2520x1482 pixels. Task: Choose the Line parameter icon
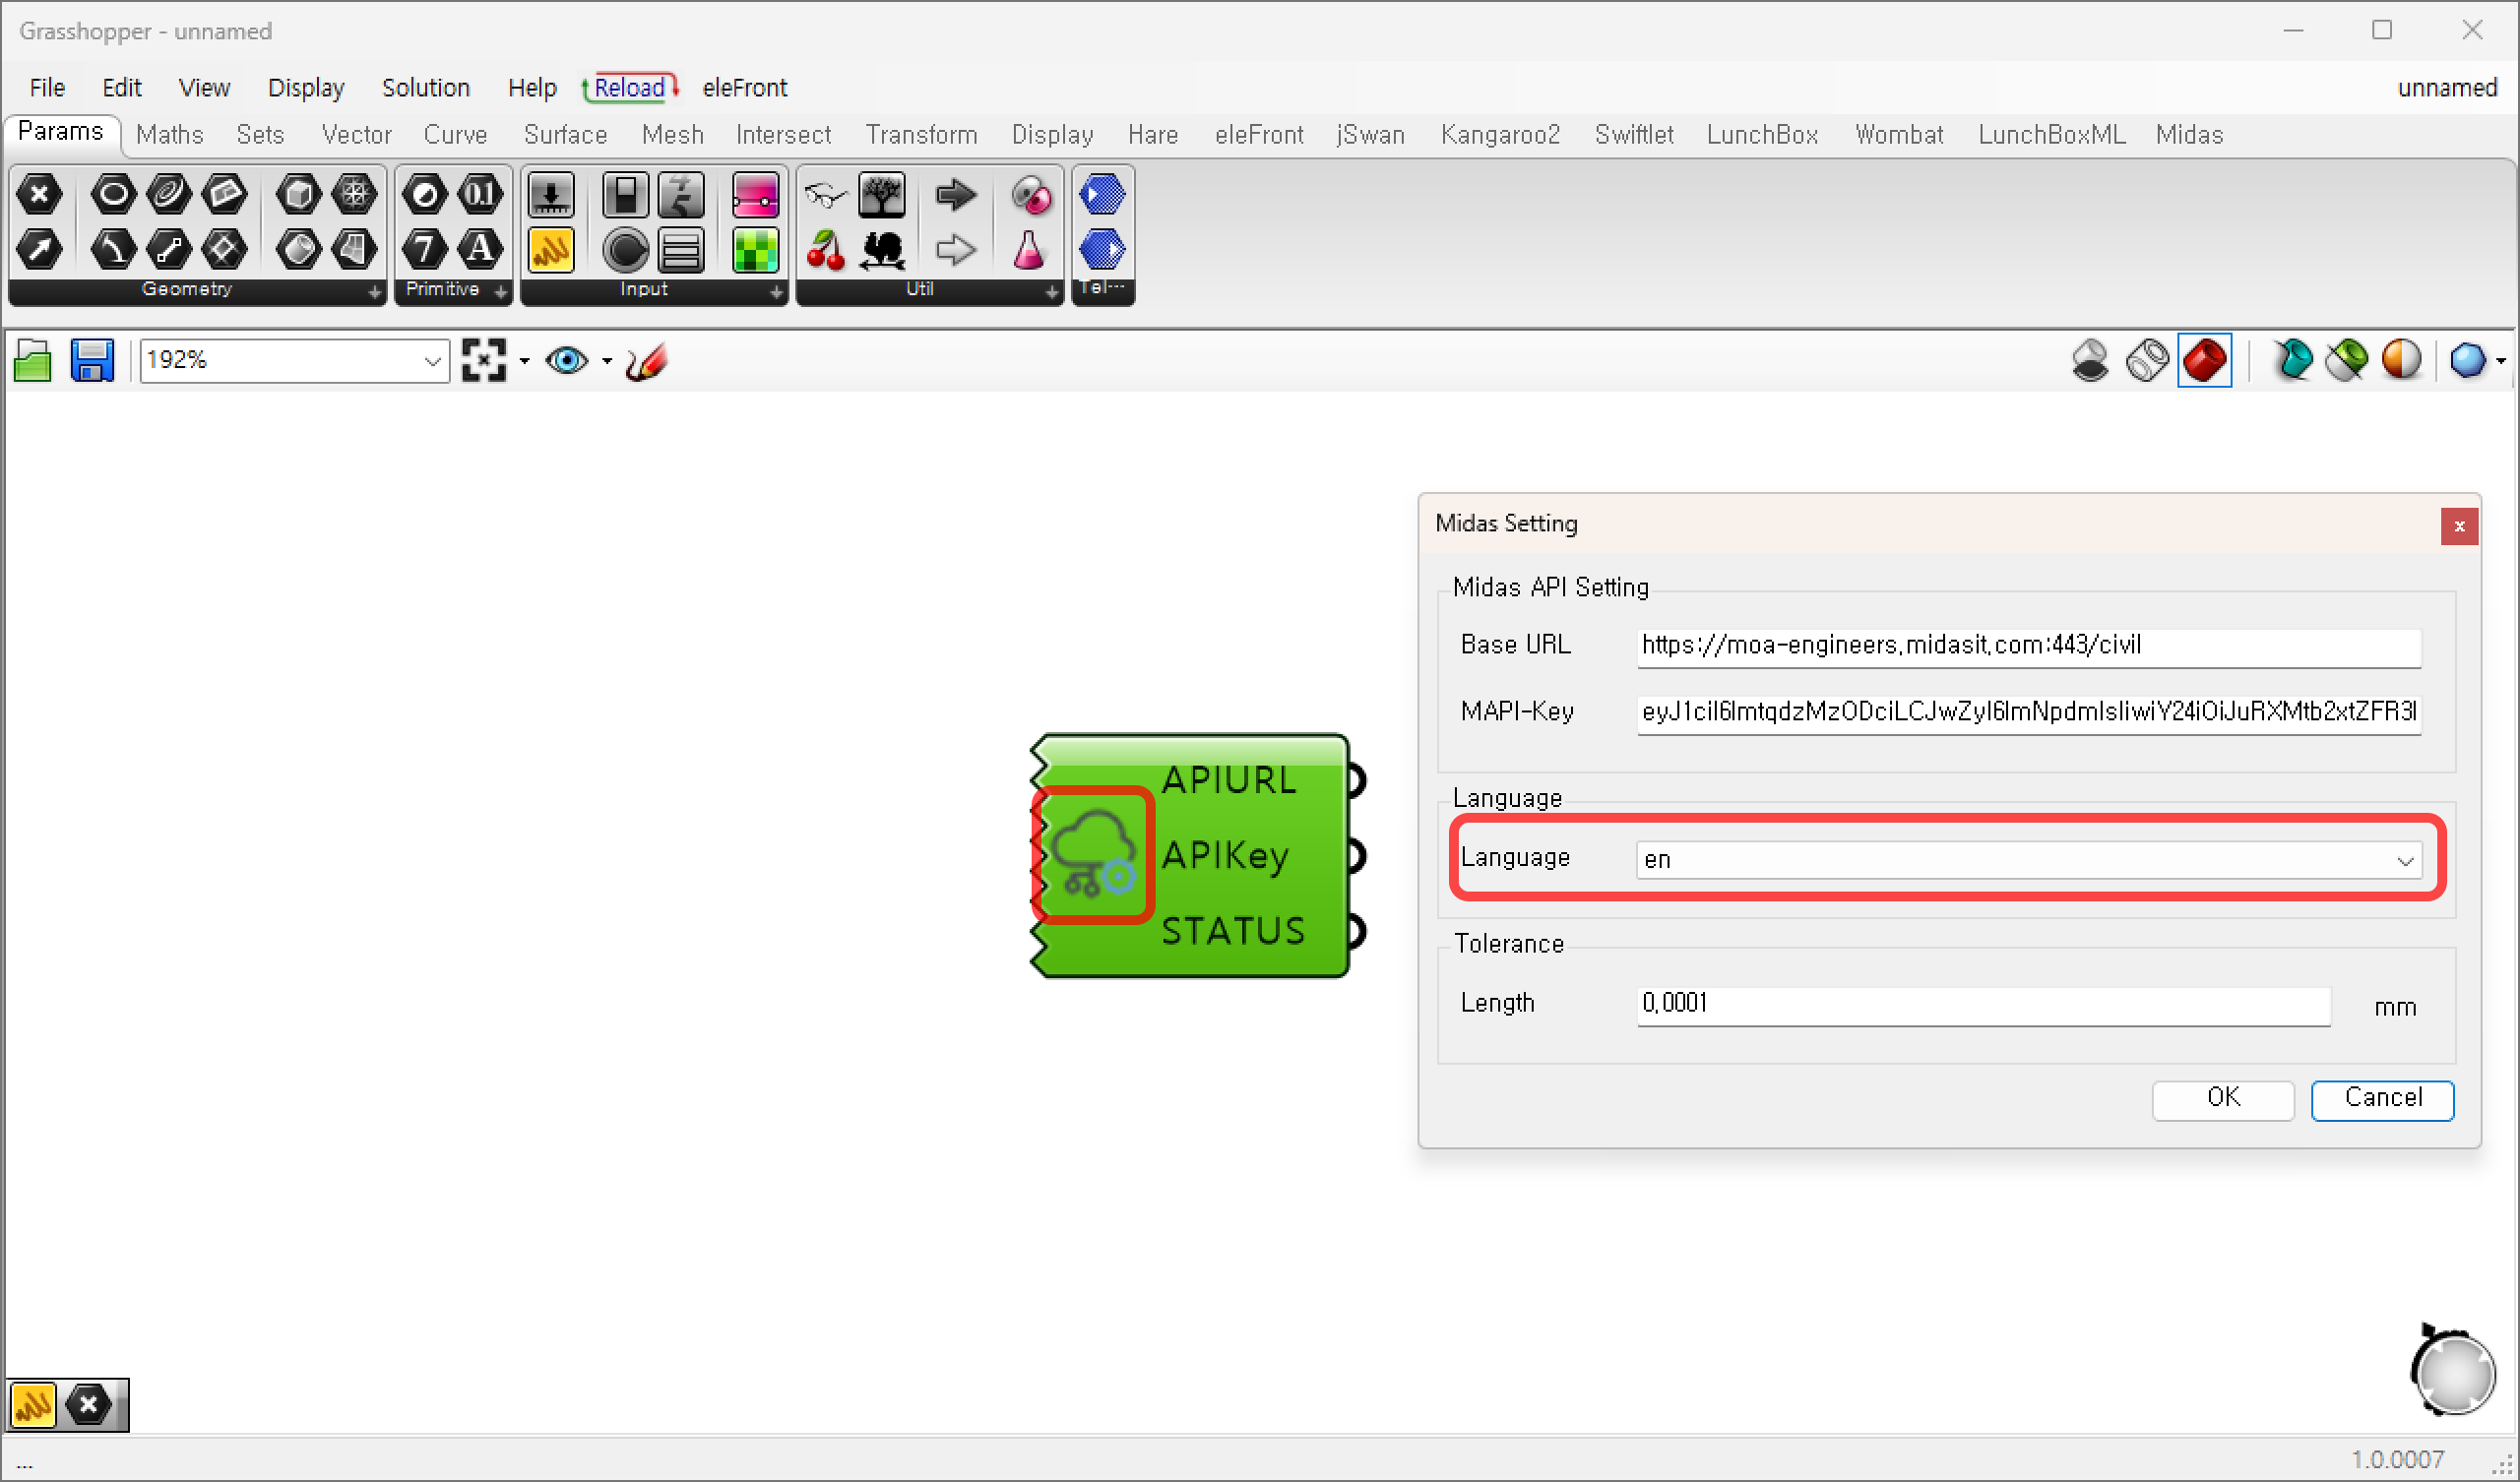coord(168,249)
